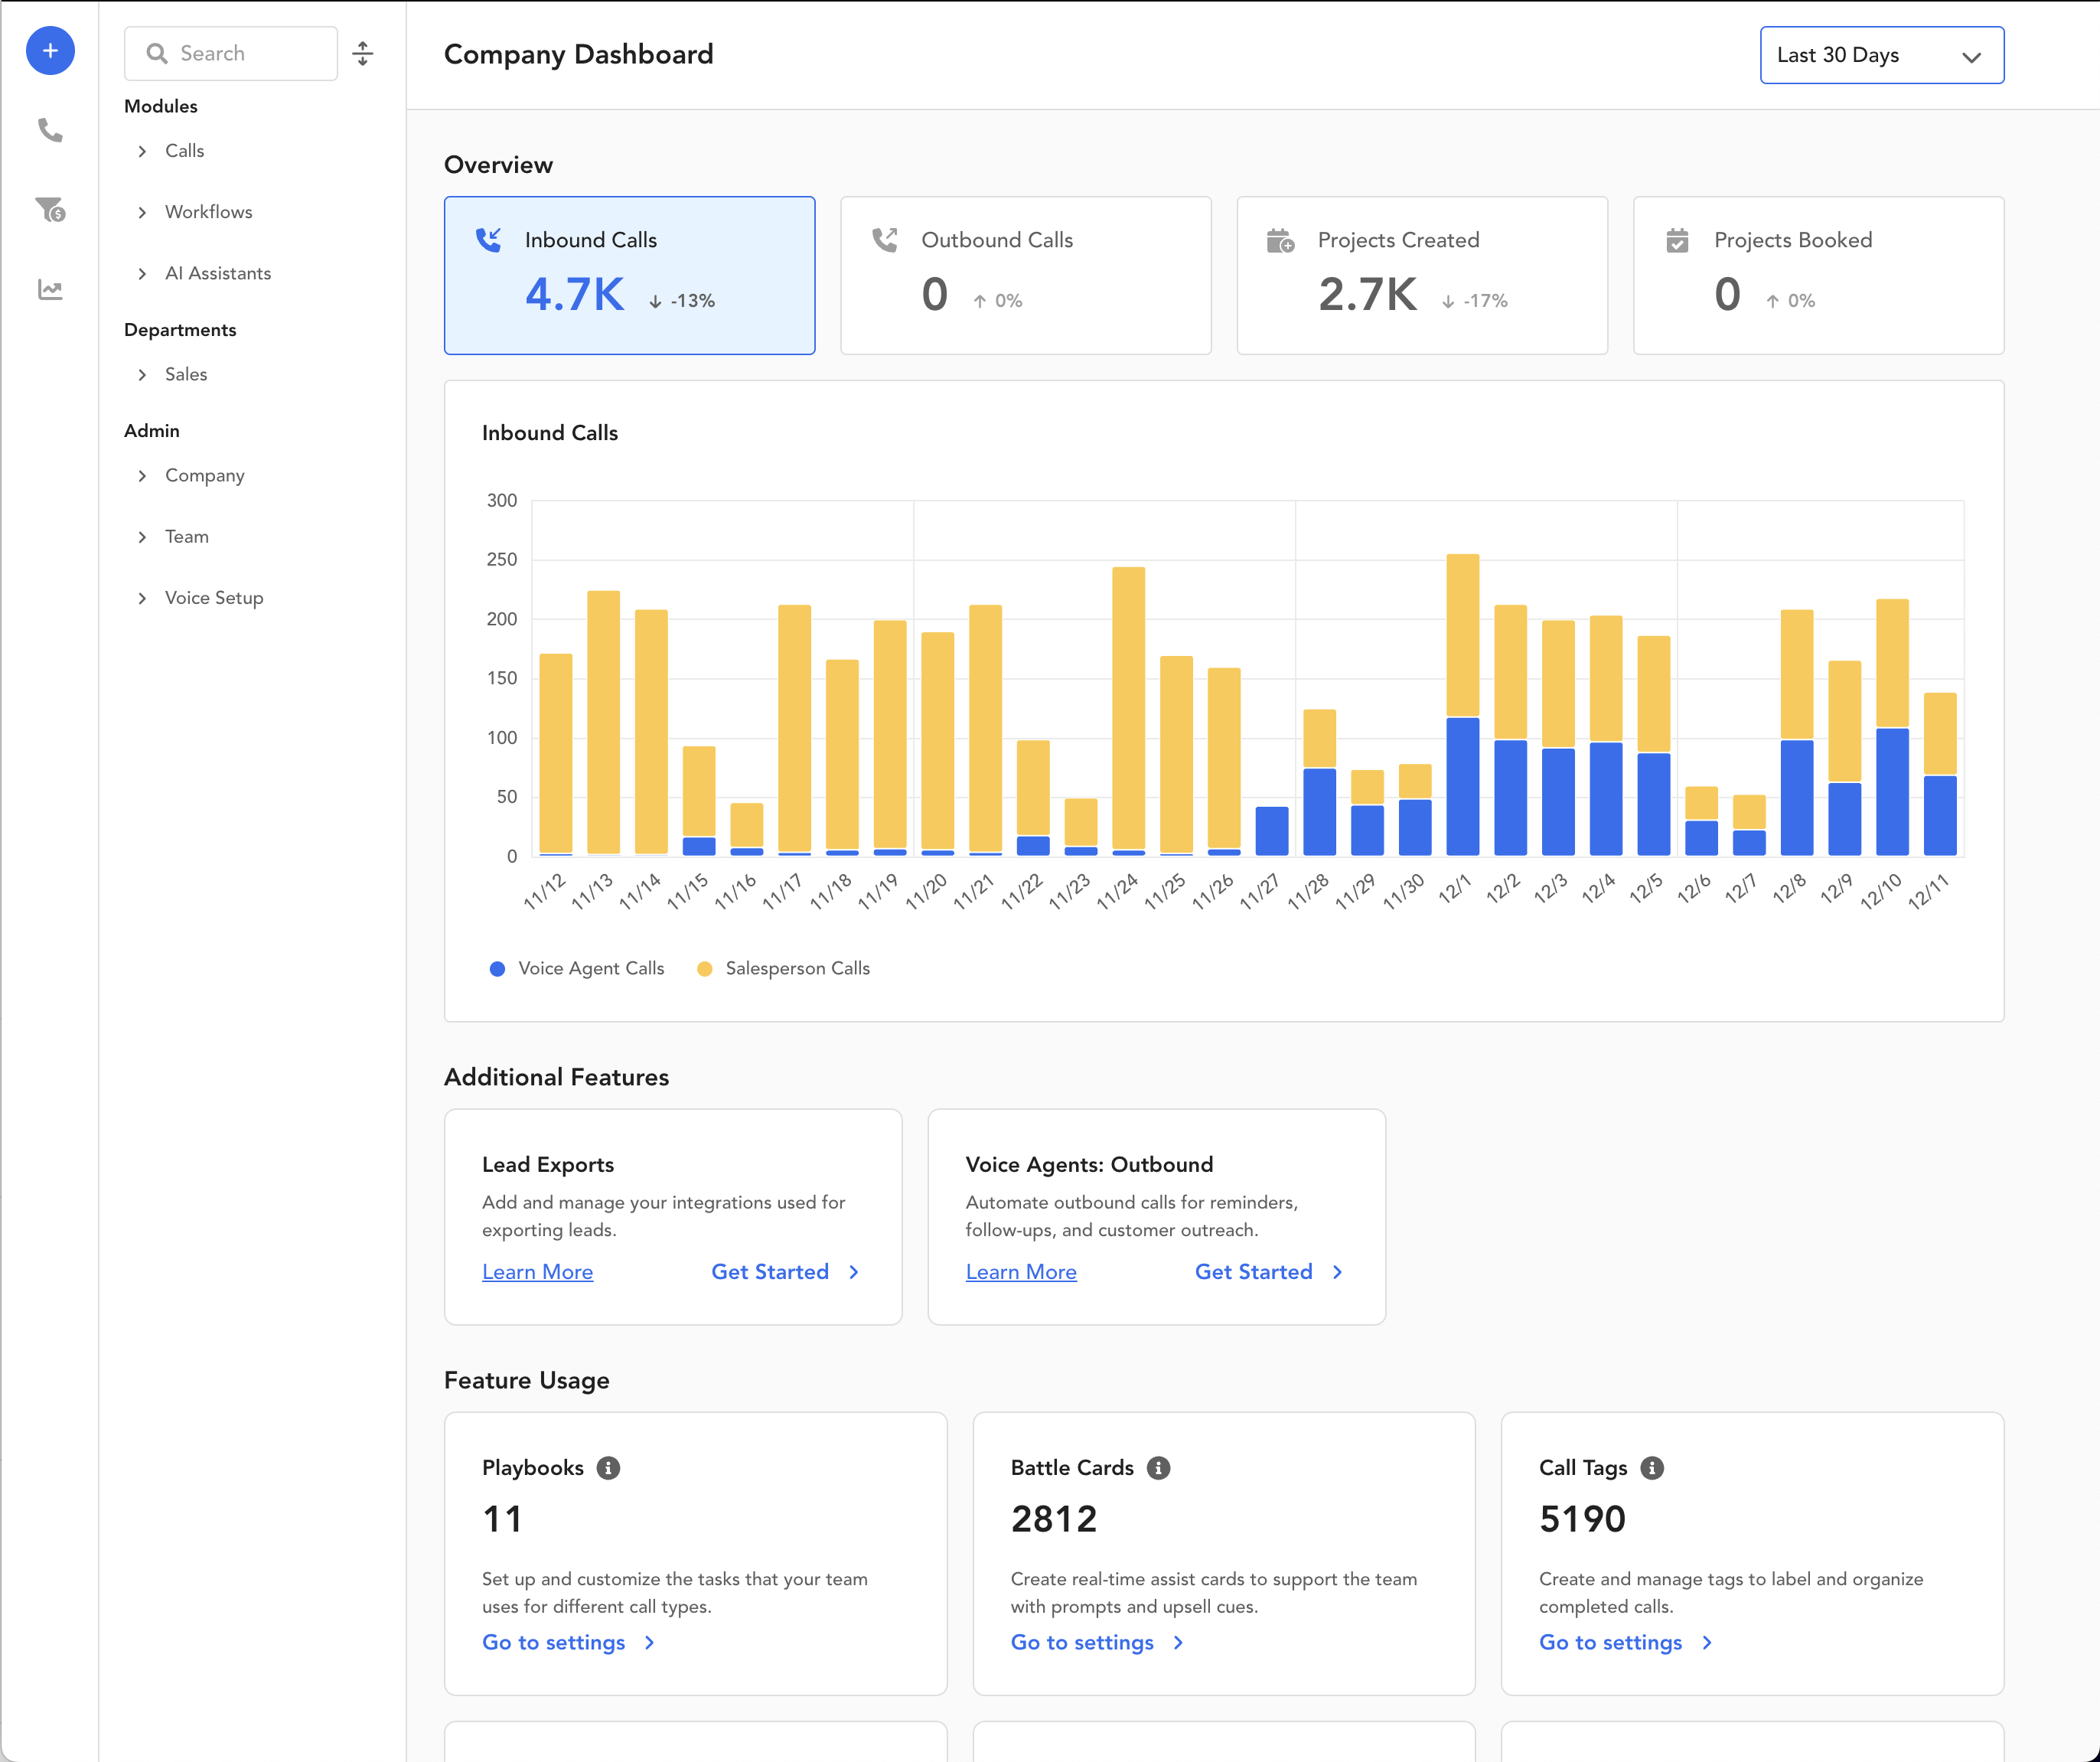Screen dimensions: 2100x1762
Task: Select the Projects Created overview card
Action: (1421, 275)
